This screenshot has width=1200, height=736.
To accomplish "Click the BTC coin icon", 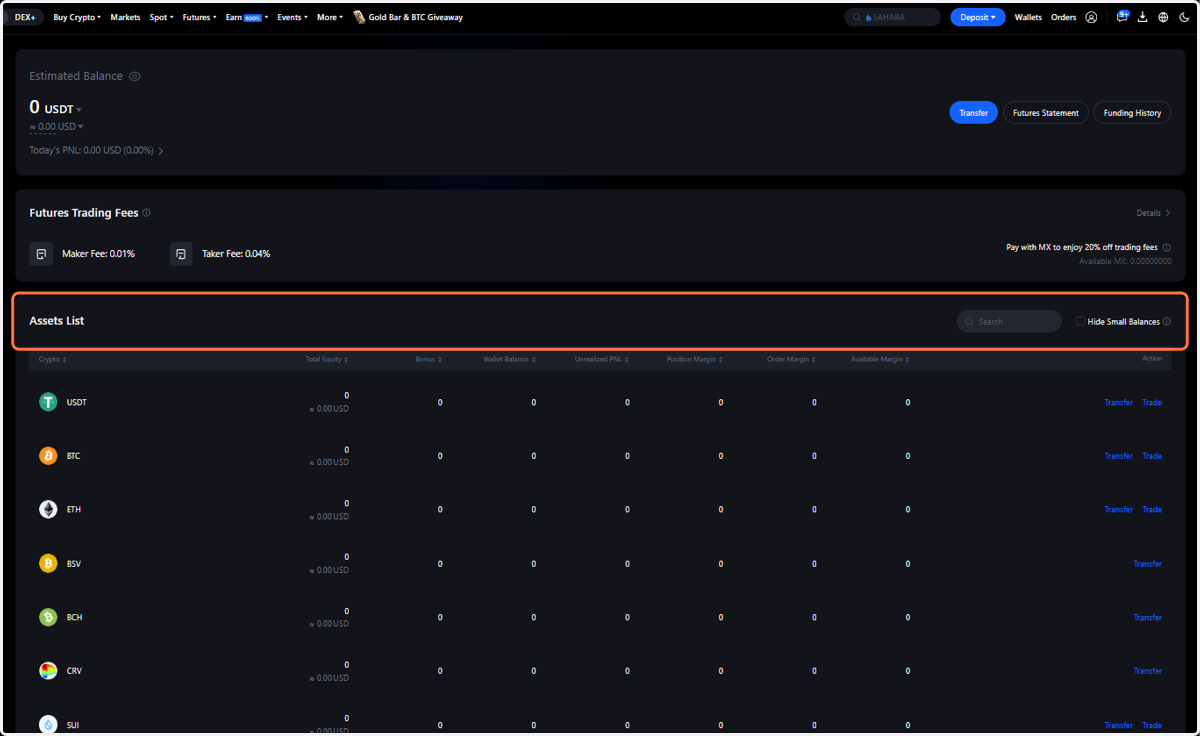I will pyautogui.click(x=48, y=456).
